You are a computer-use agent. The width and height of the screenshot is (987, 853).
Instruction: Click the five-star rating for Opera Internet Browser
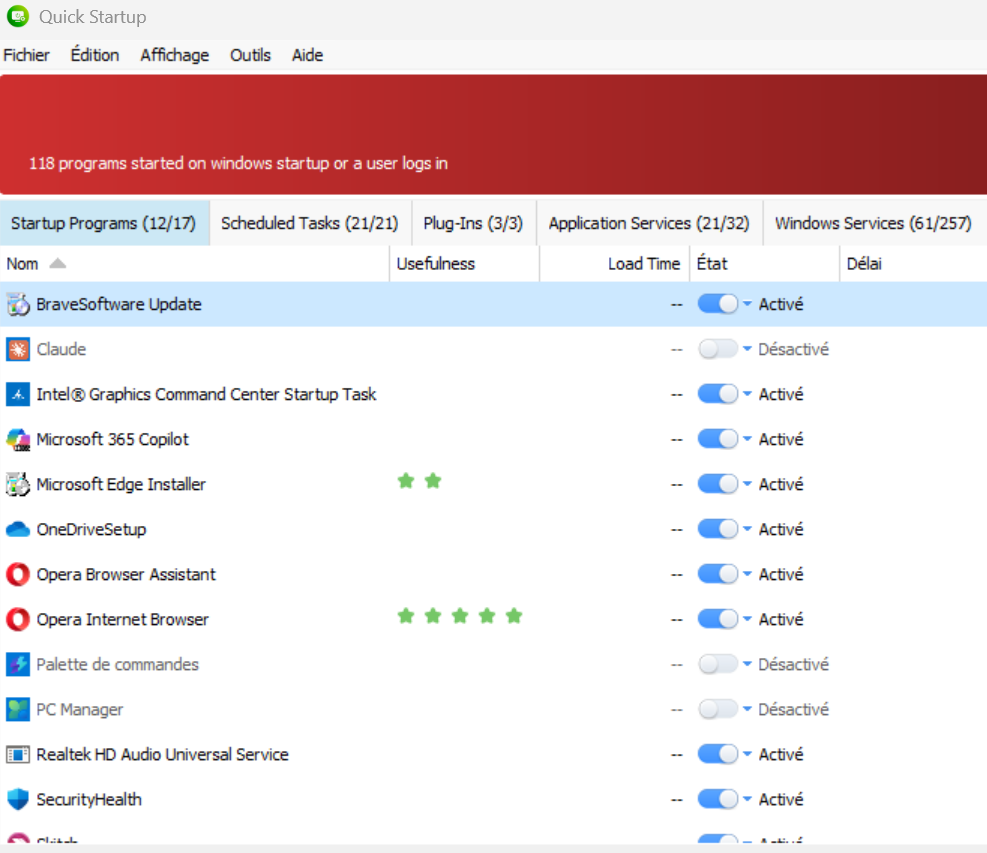460,616
